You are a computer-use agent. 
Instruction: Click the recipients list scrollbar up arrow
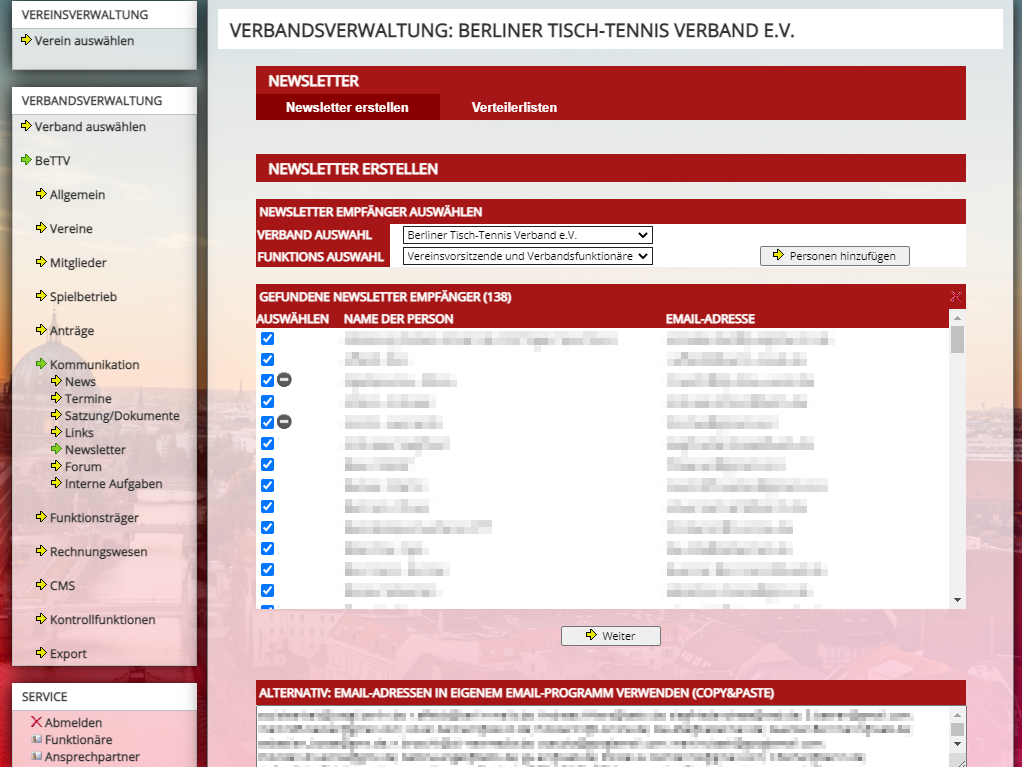(957, 318)
